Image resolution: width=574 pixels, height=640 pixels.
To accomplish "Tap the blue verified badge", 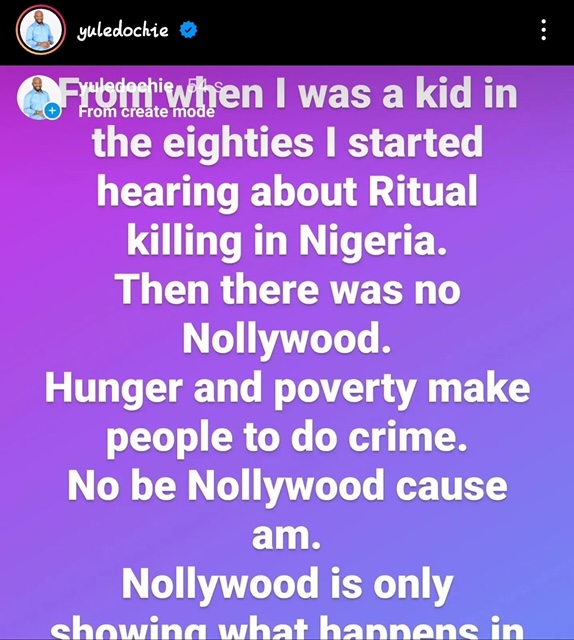I will click(189, 30).
